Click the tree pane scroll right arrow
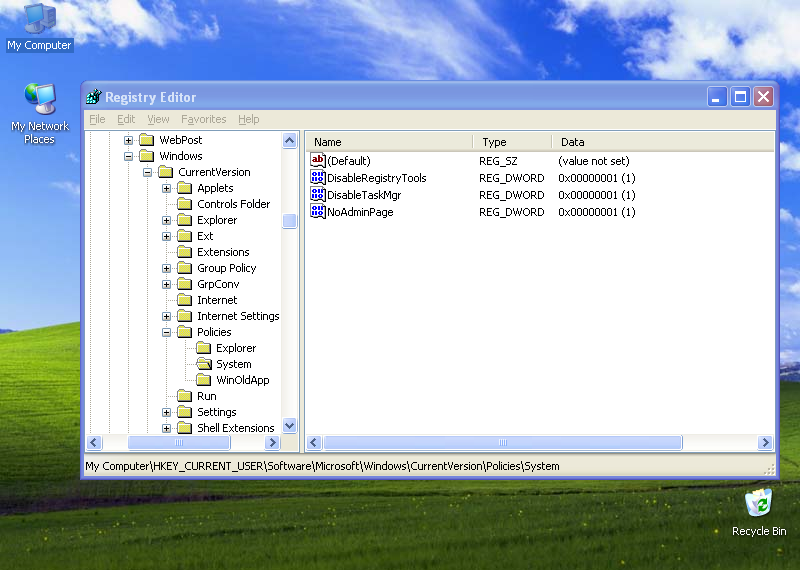This screenshot has width=800, height=570. pos(272,442)
